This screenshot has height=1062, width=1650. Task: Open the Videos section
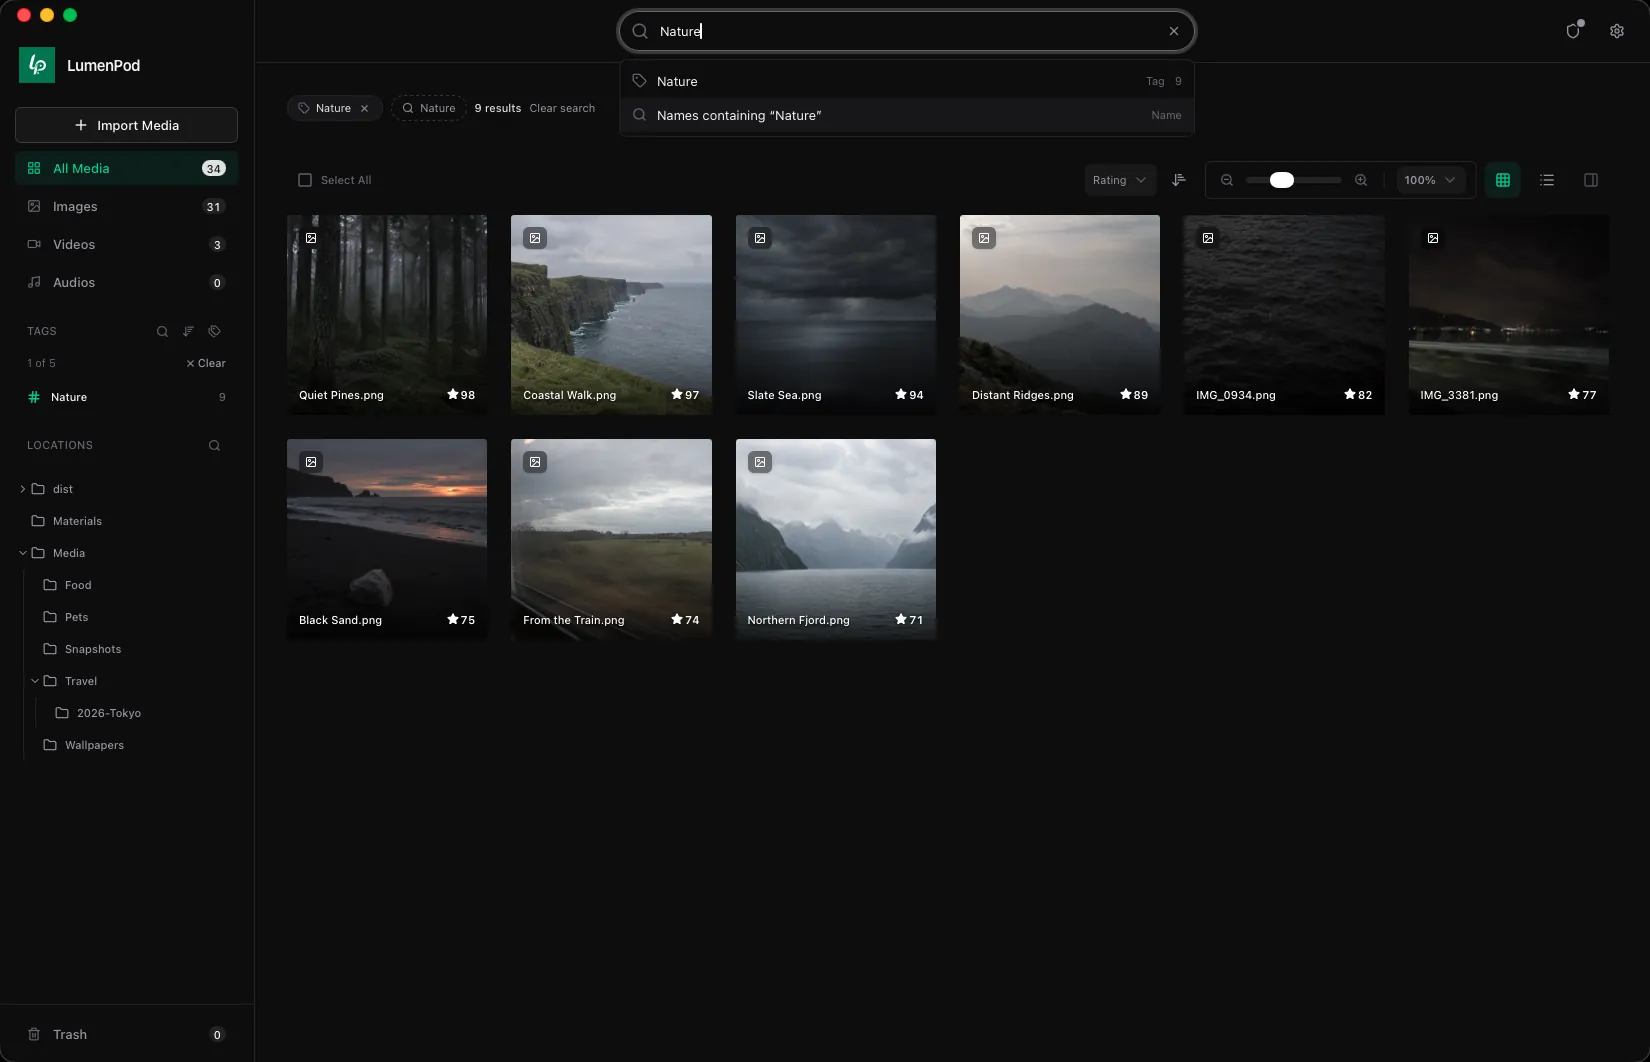click(127, 244)
